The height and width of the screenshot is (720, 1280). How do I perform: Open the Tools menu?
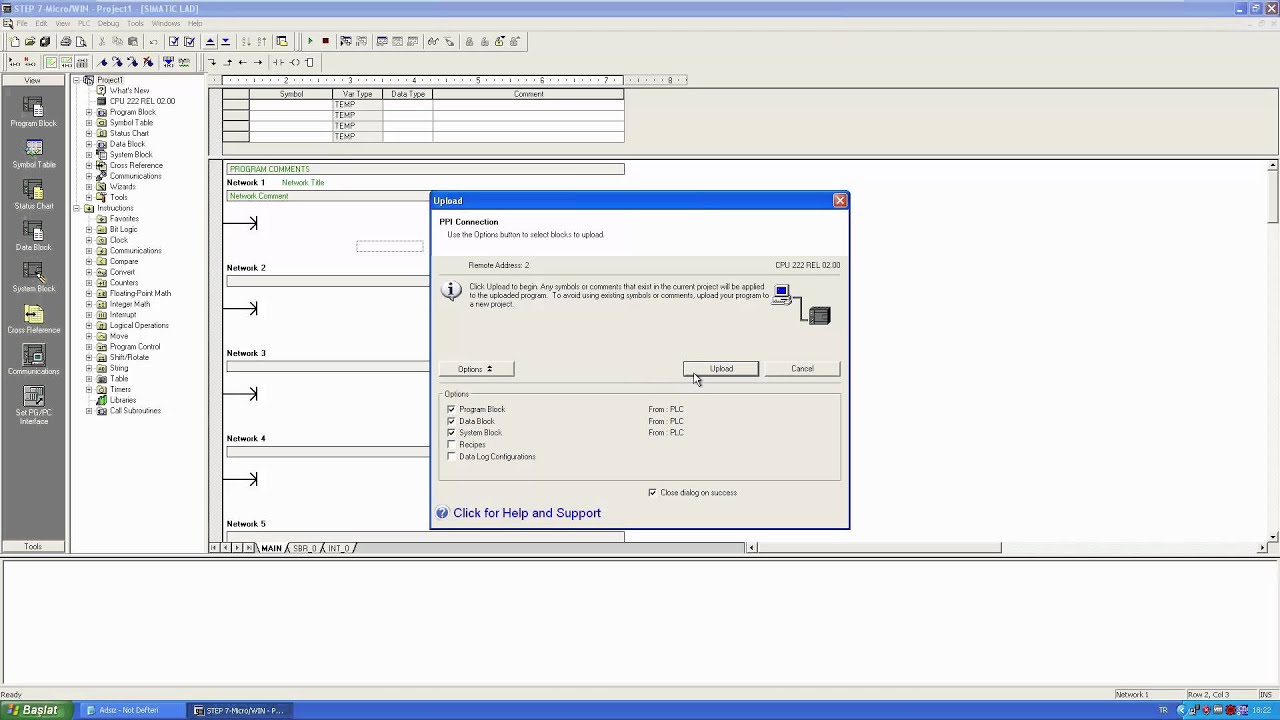point(135,23)
